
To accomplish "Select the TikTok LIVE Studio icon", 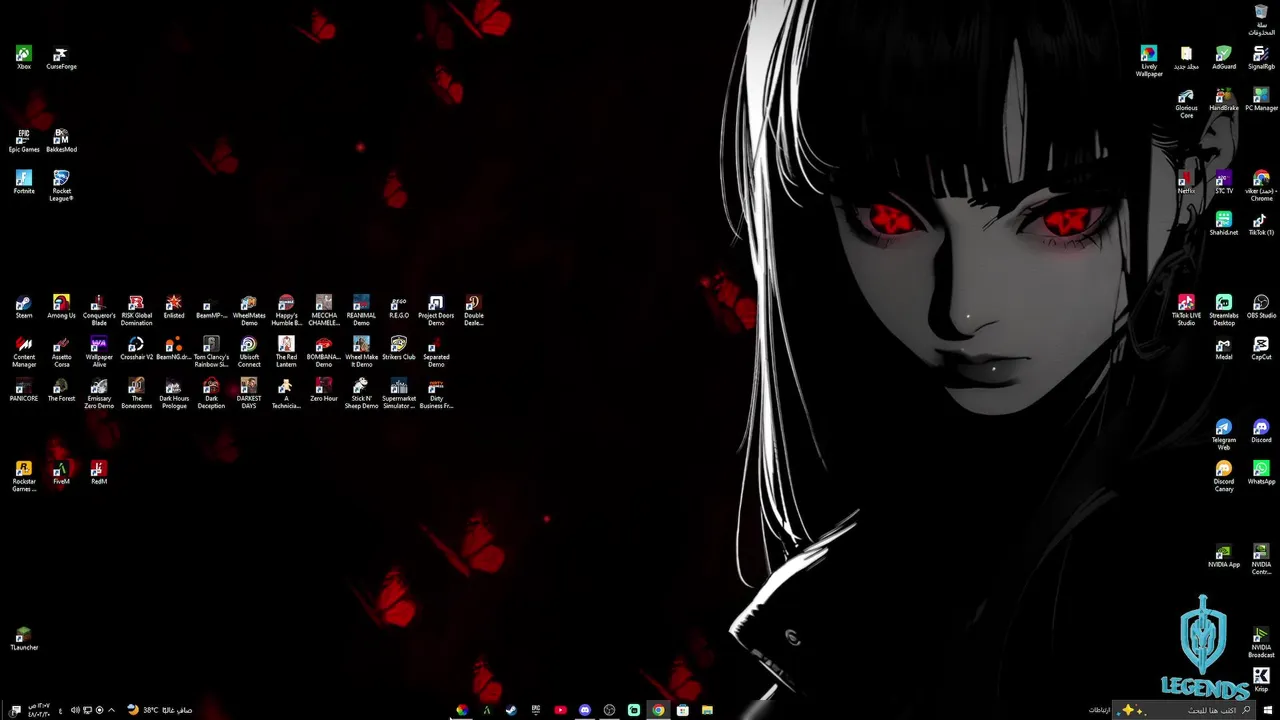I will (1186, 311).
